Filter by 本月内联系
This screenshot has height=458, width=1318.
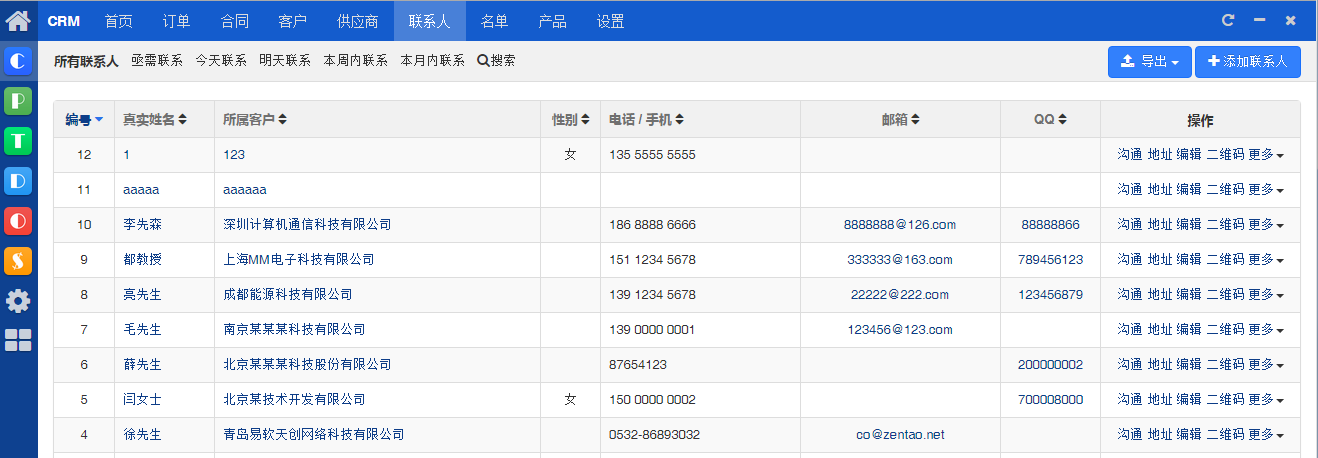[x=433, y=61]
